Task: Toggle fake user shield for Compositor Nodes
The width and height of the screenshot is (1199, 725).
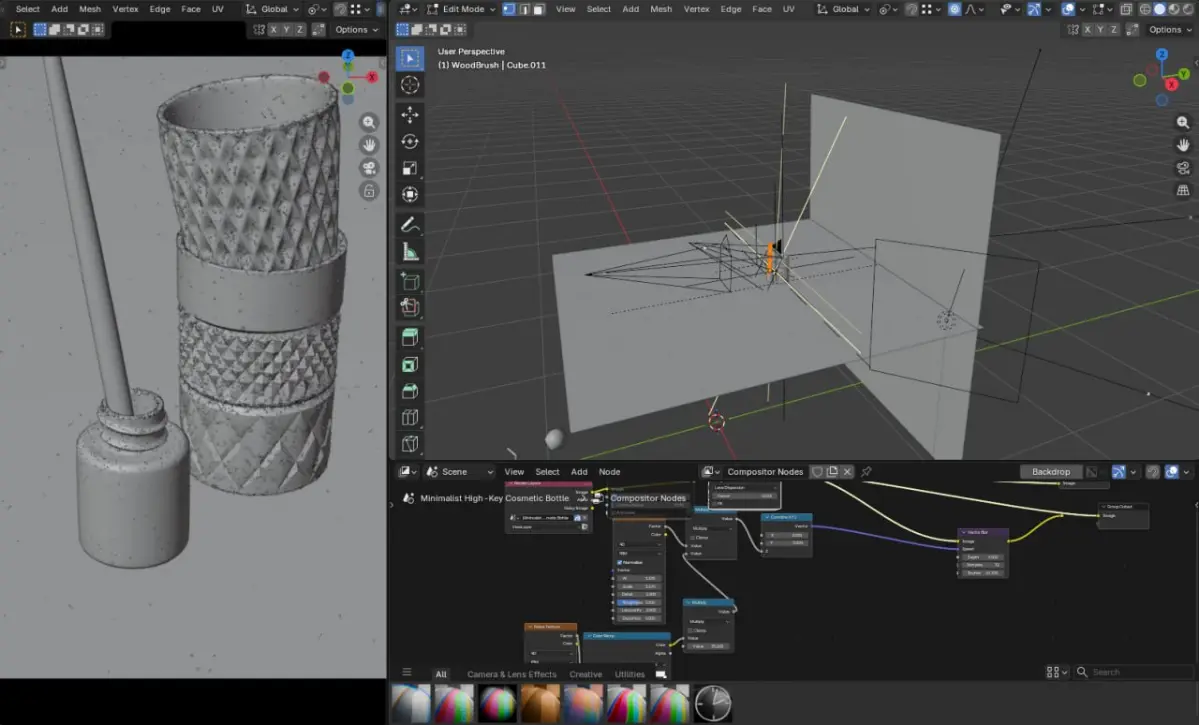Action: pyautogui.click(x=817, y=472)
